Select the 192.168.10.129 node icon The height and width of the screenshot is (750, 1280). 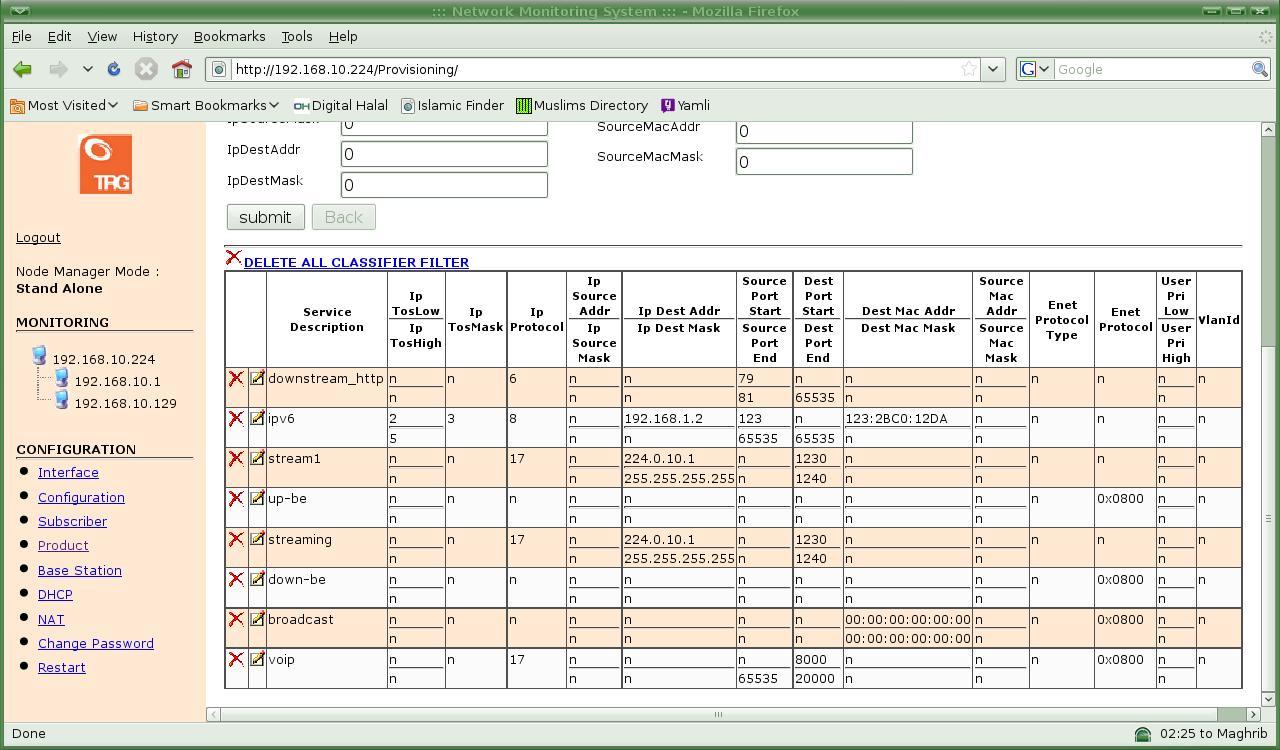coord(62,402)
